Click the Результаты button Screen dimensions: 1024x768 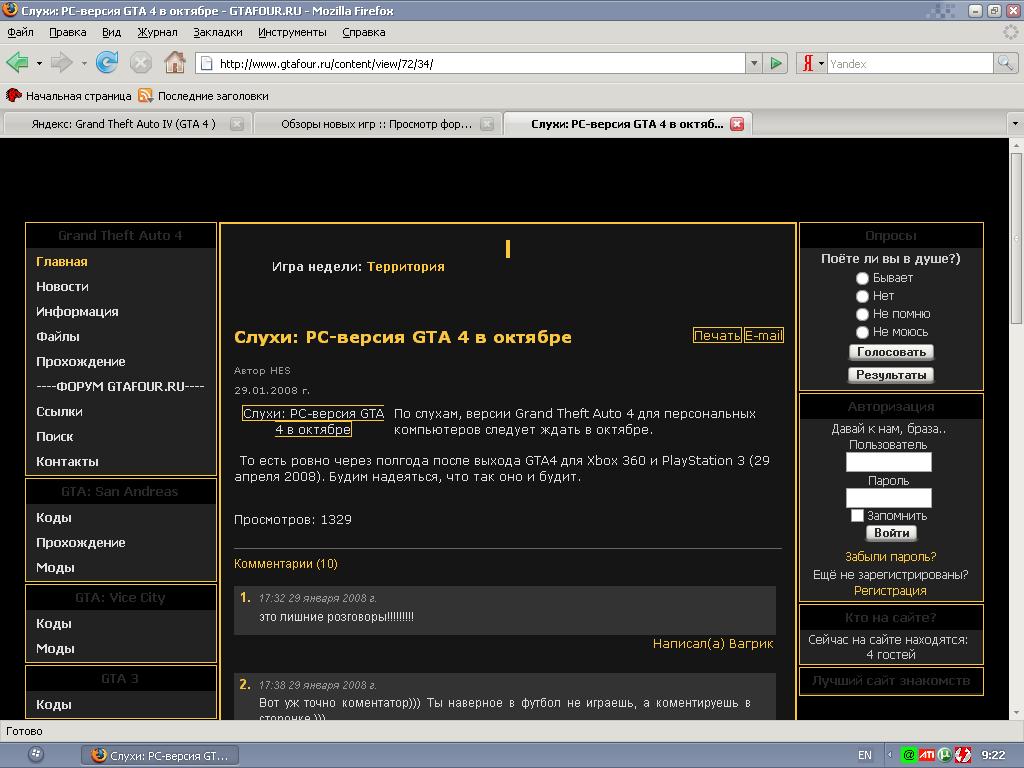[891, 375]
